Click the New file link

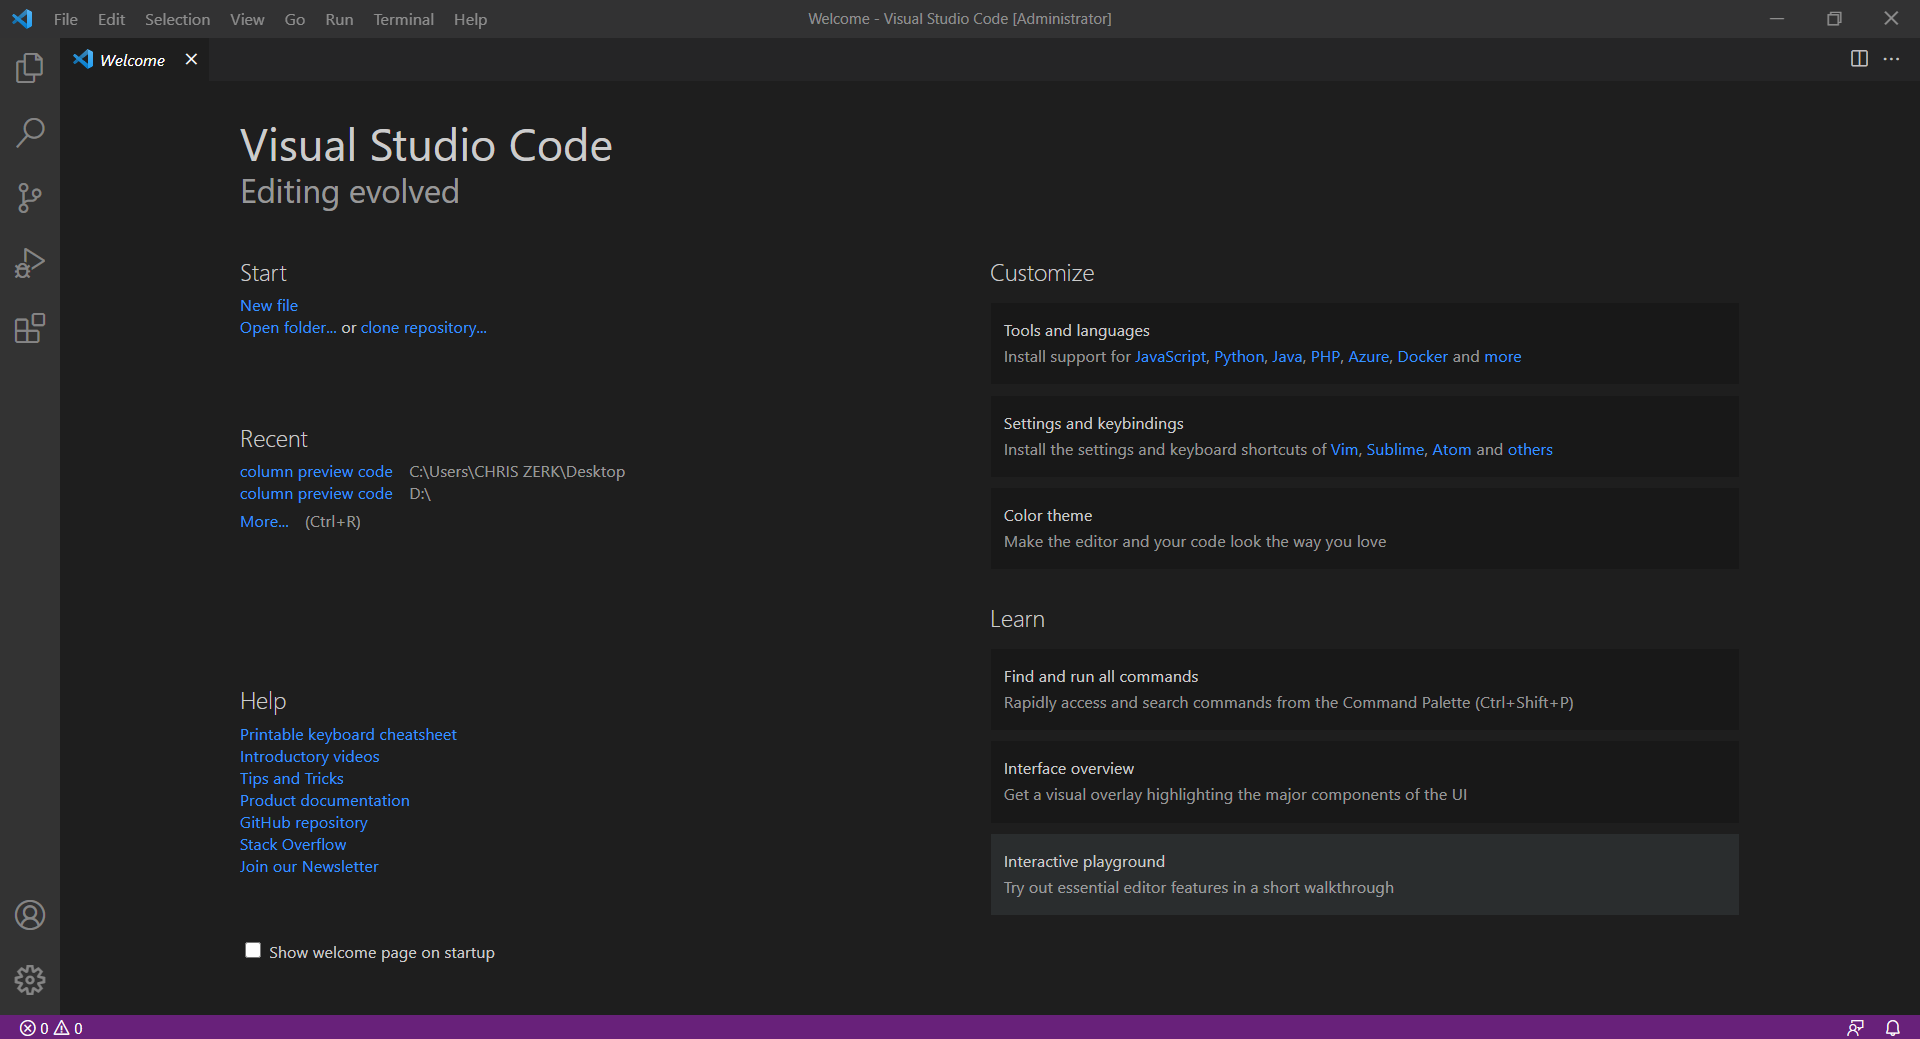point(269,306)
